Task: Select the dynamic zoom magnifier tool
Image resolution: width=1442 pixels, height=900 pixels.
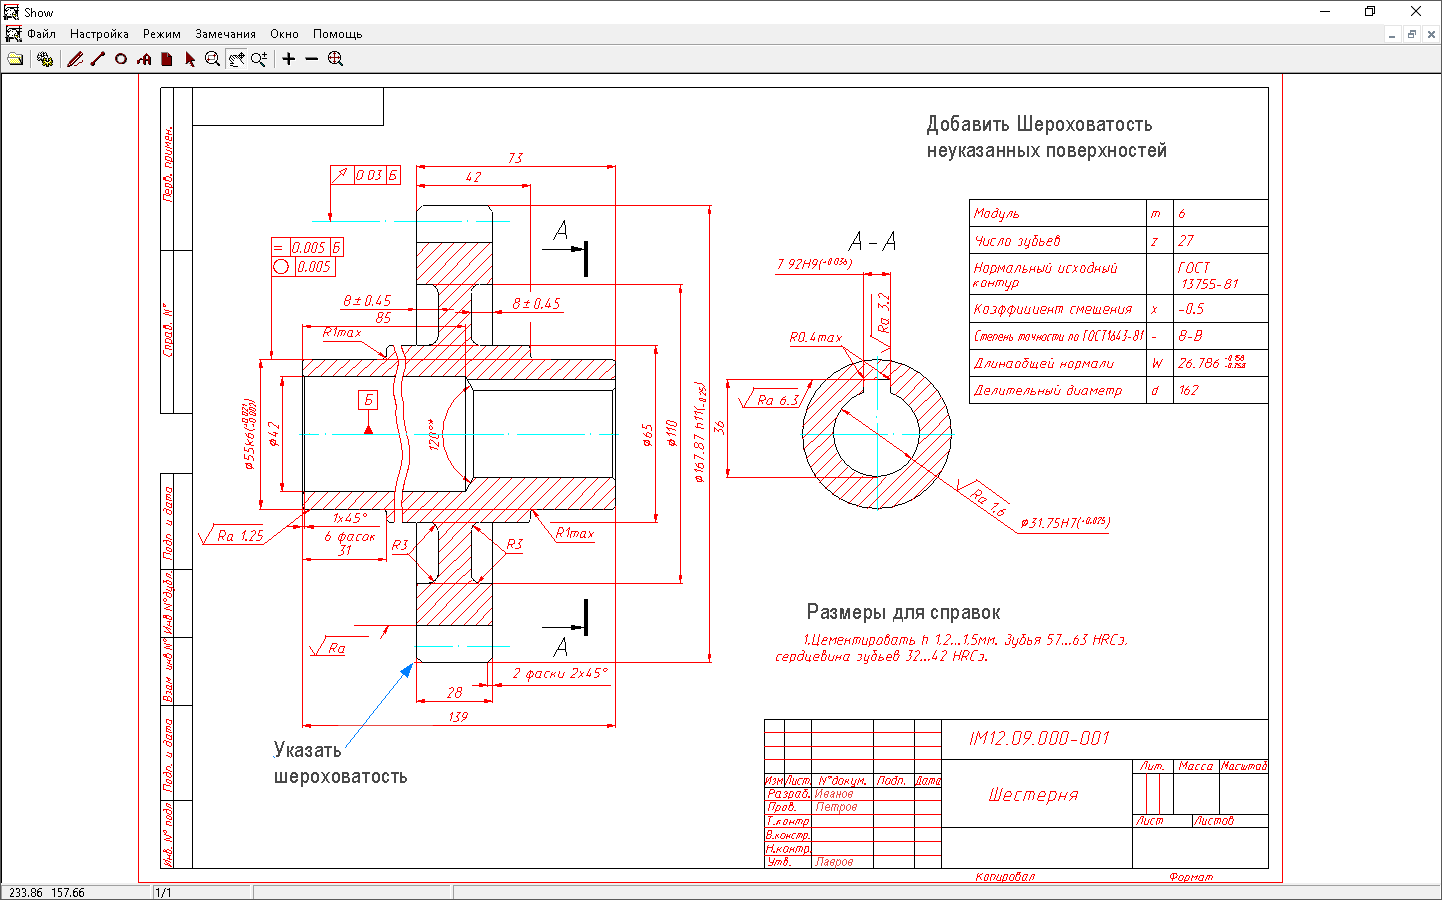Action: coord(259,59)
